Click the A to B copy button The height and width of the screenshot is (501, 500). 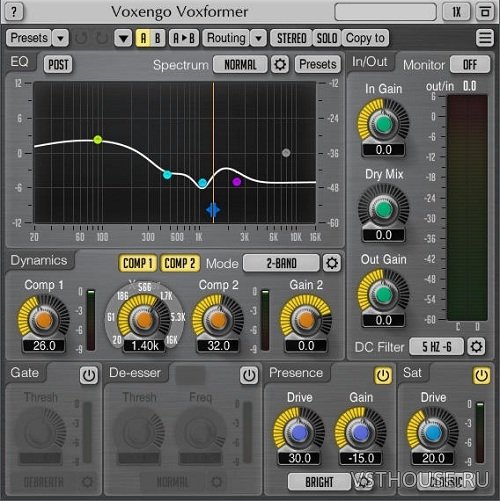184,38
